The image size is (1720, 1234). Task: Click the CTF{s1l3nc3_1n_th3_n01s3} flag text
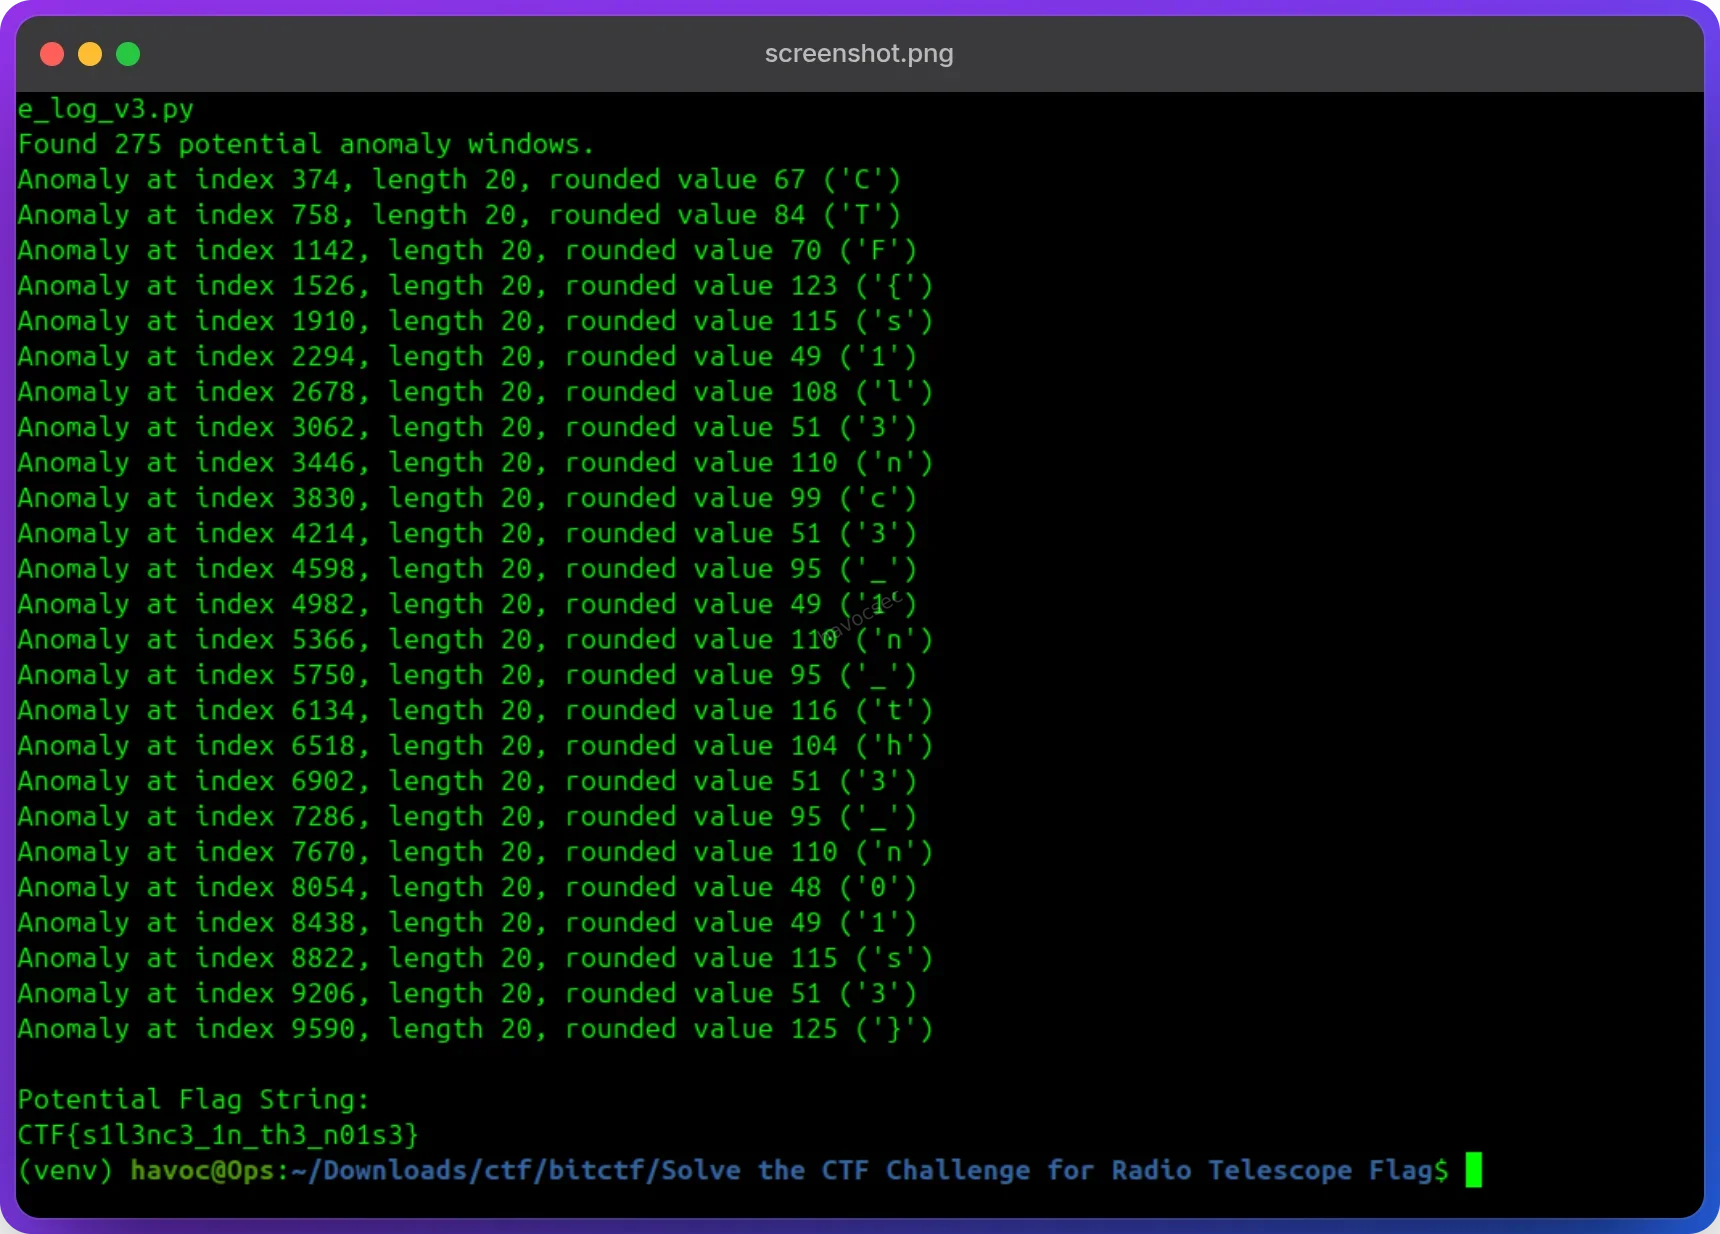(x=218, y=1135)
